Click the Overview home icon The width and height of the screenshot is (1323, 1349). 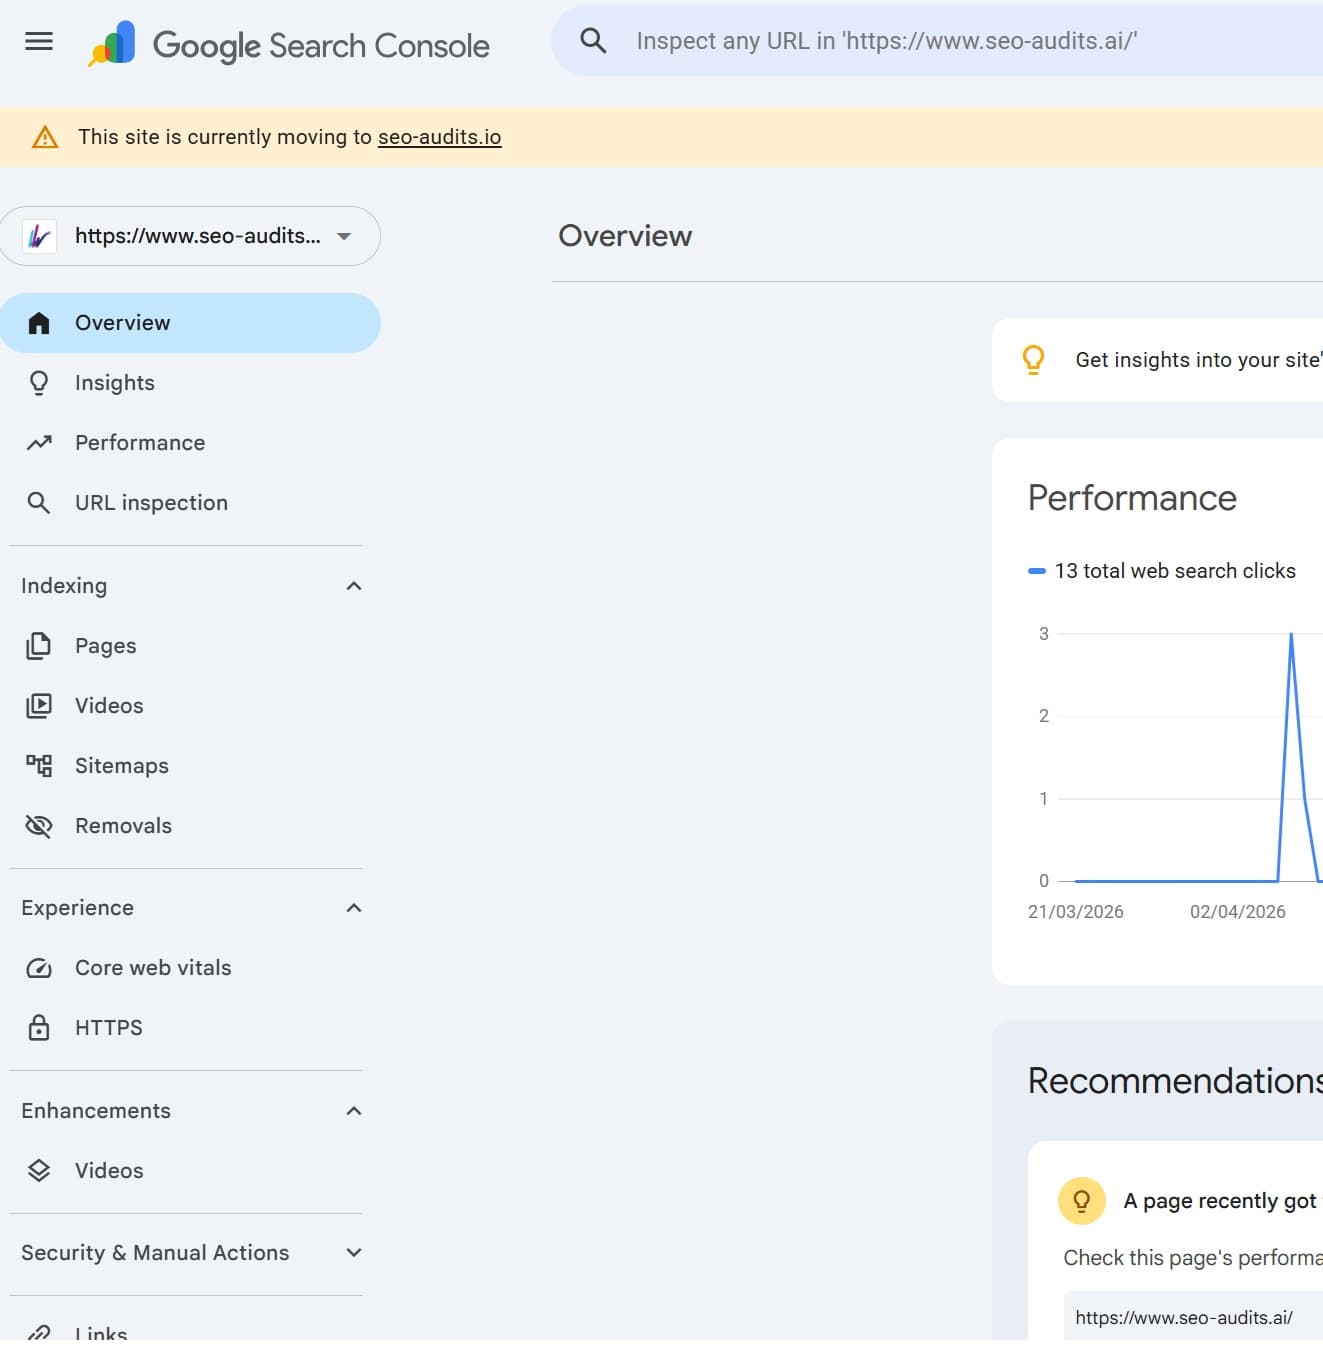tap(39, 323)
